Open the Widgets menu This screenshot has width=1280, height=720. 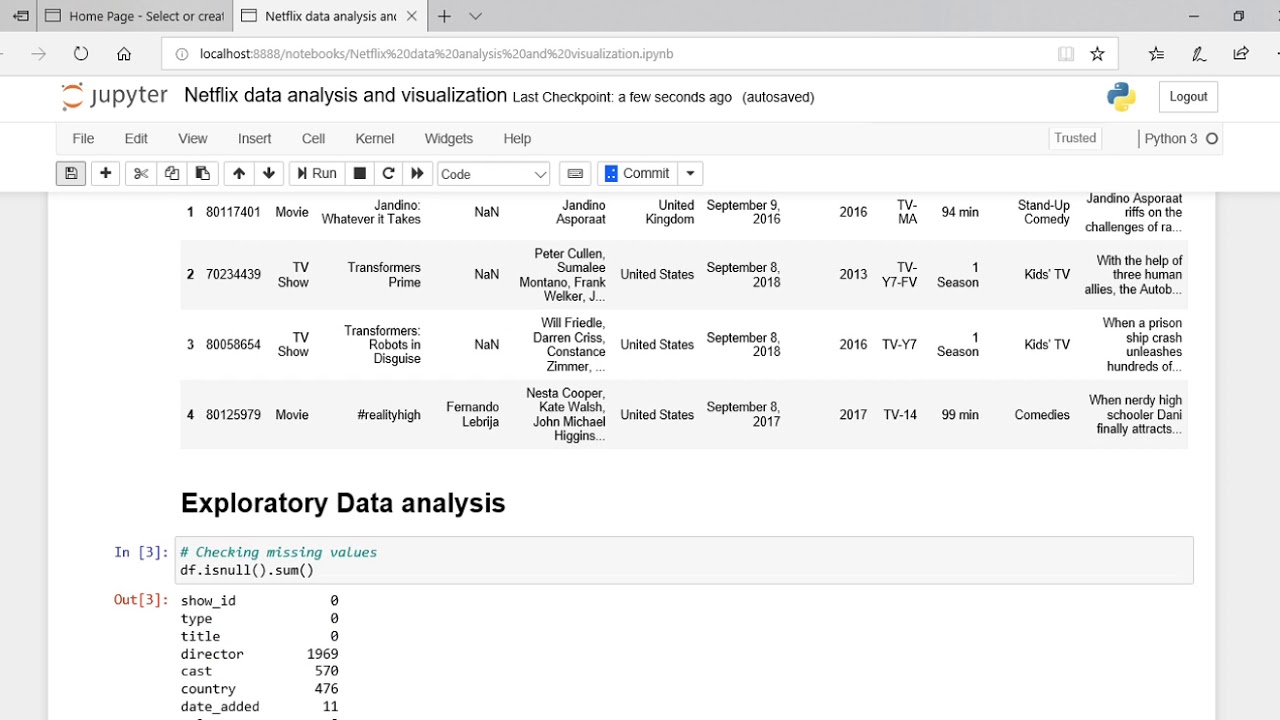[x=449, y=138]
